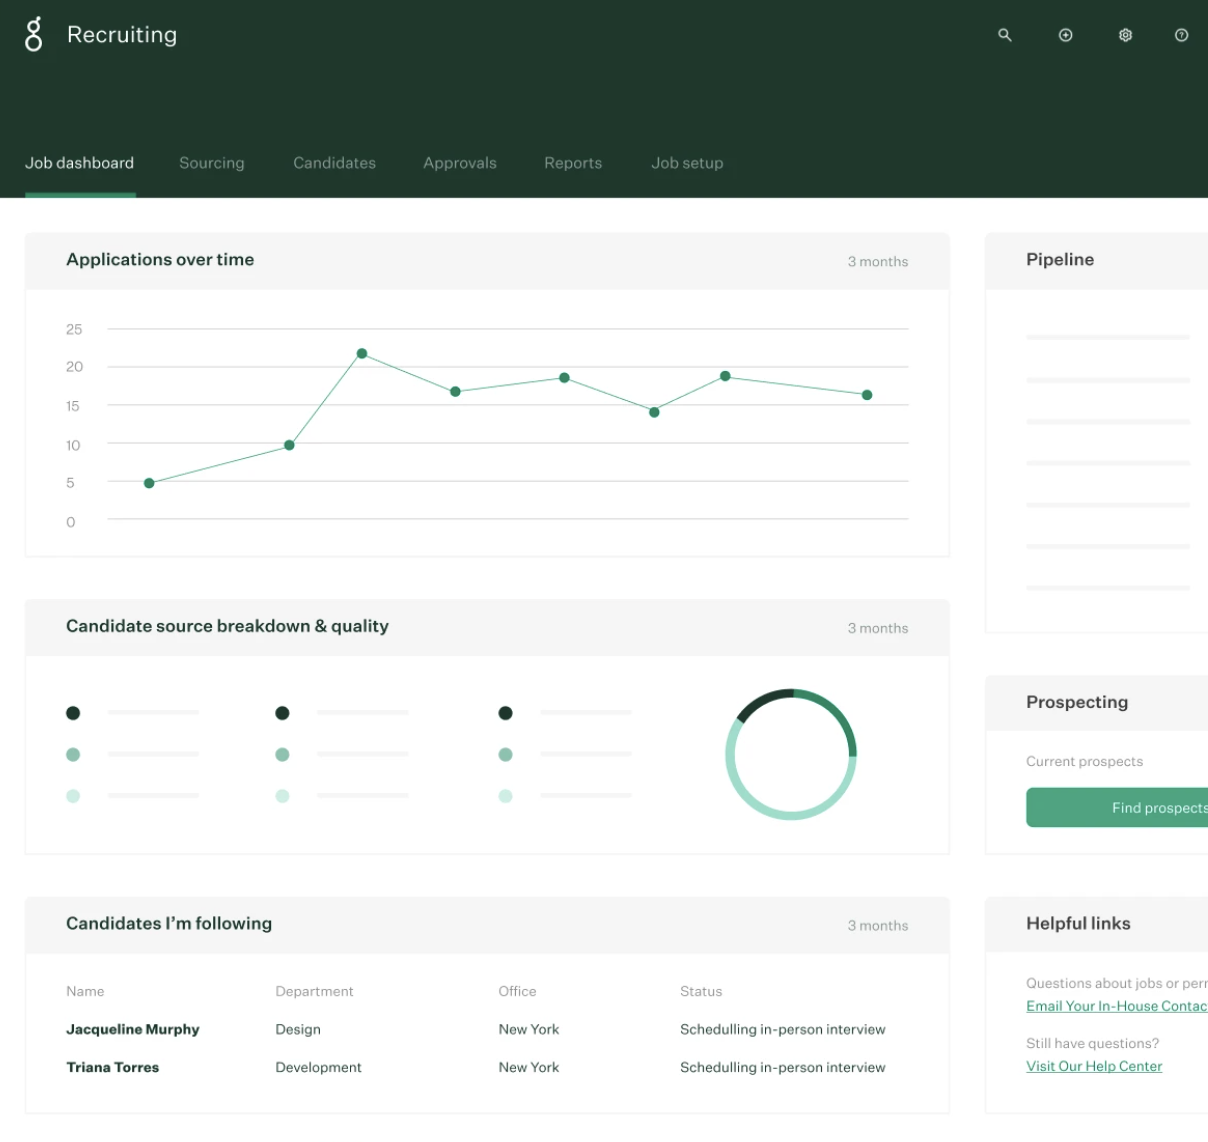Click the Helpful links panel title
Image resolution: width=1208 pixels, height=1142 pixels.
point(1078,923)
